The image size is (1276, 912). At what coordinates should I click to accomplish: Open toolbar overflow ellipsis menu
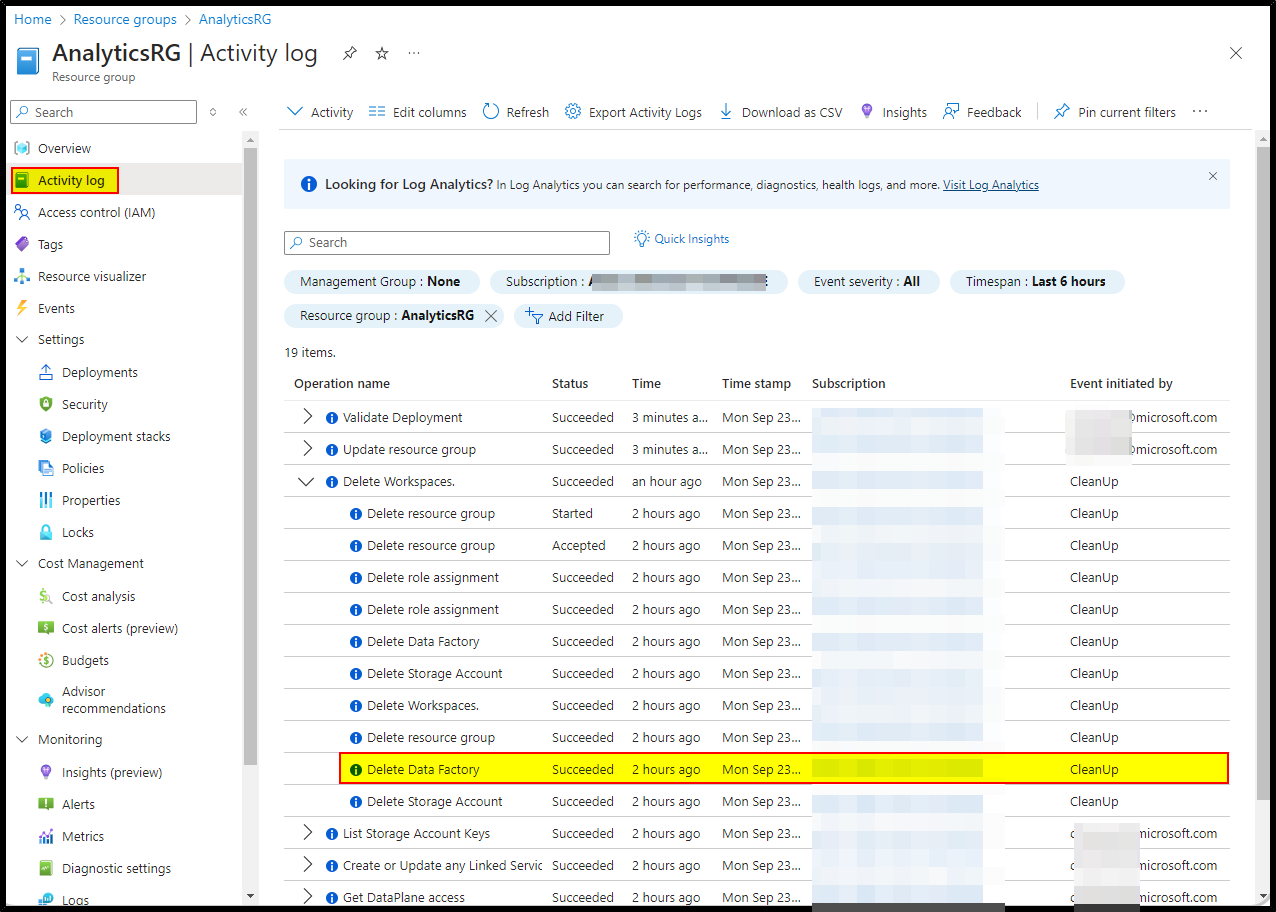1201,112
